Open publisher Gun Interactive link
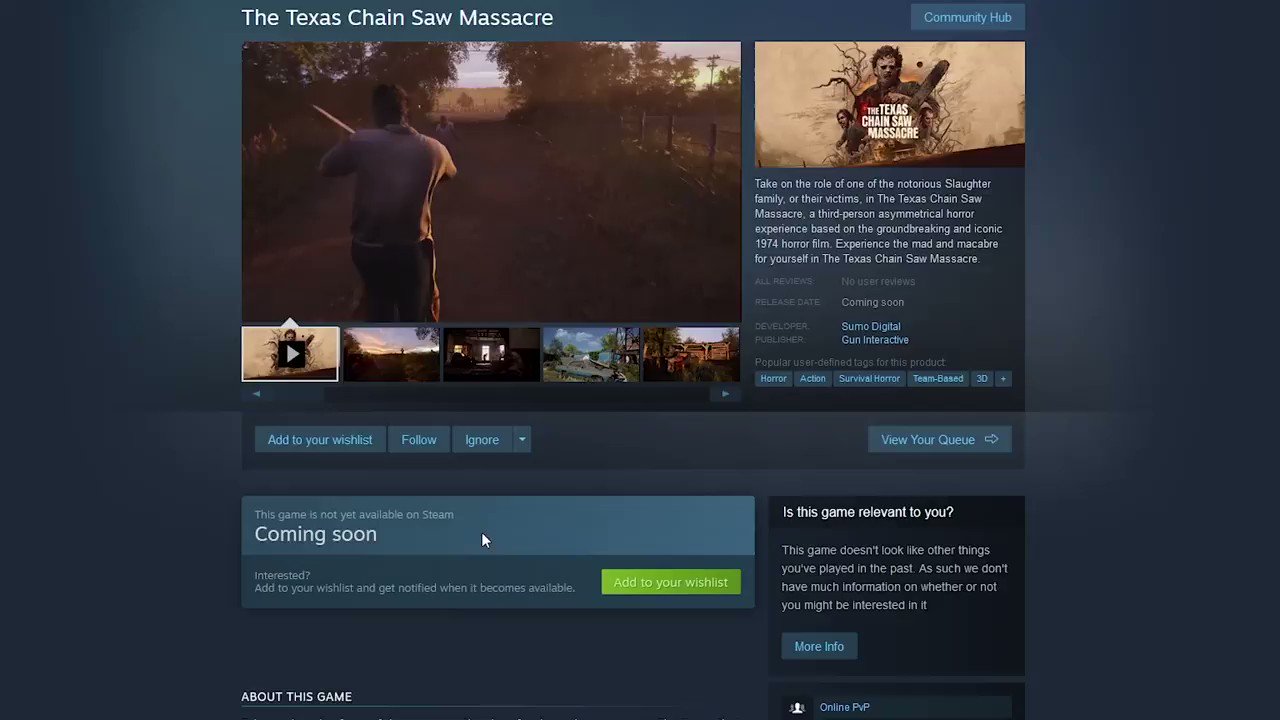 point(874,340)
